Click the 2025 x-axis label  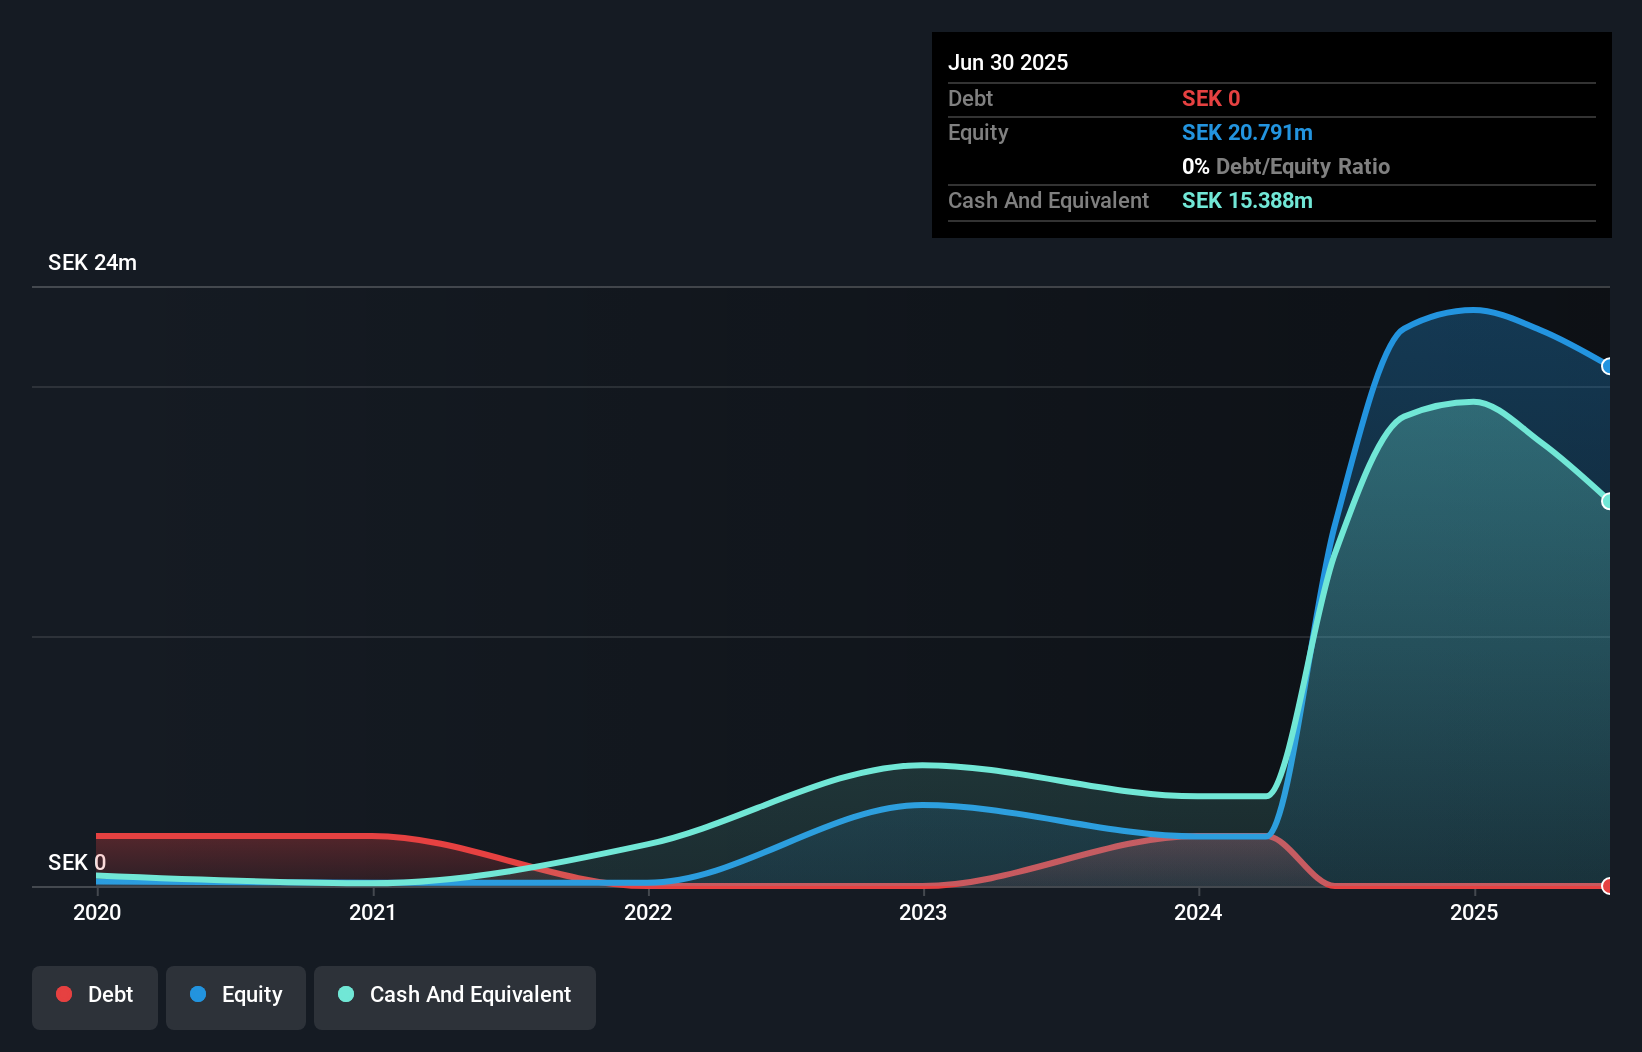point(1474,912)
